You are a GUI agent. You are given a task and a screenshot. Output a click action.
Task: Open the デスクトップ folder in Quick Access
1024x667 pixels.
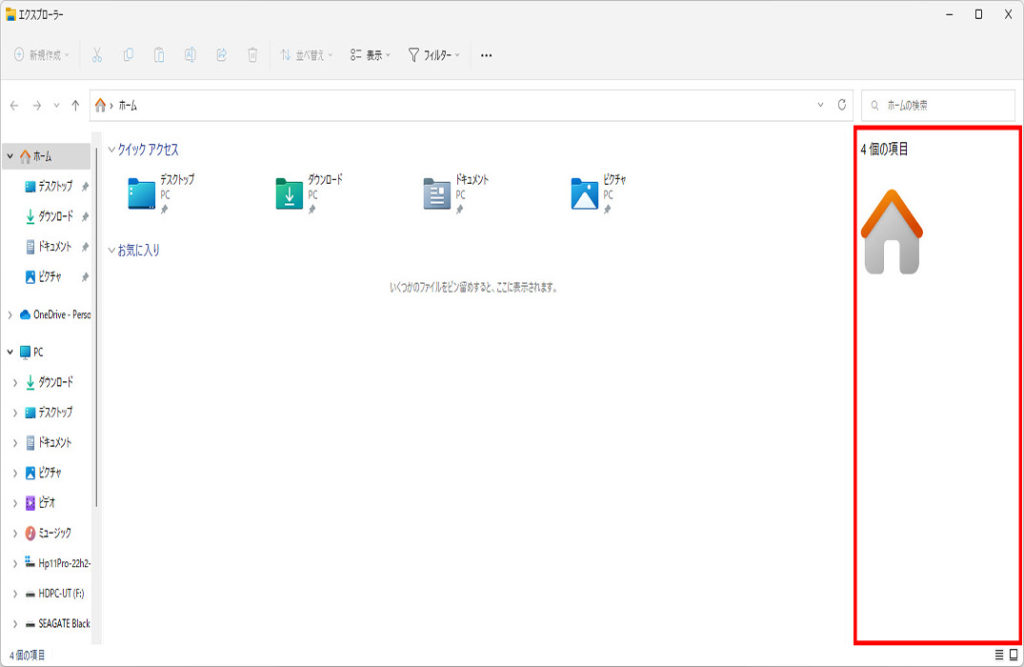coord(143,194)
